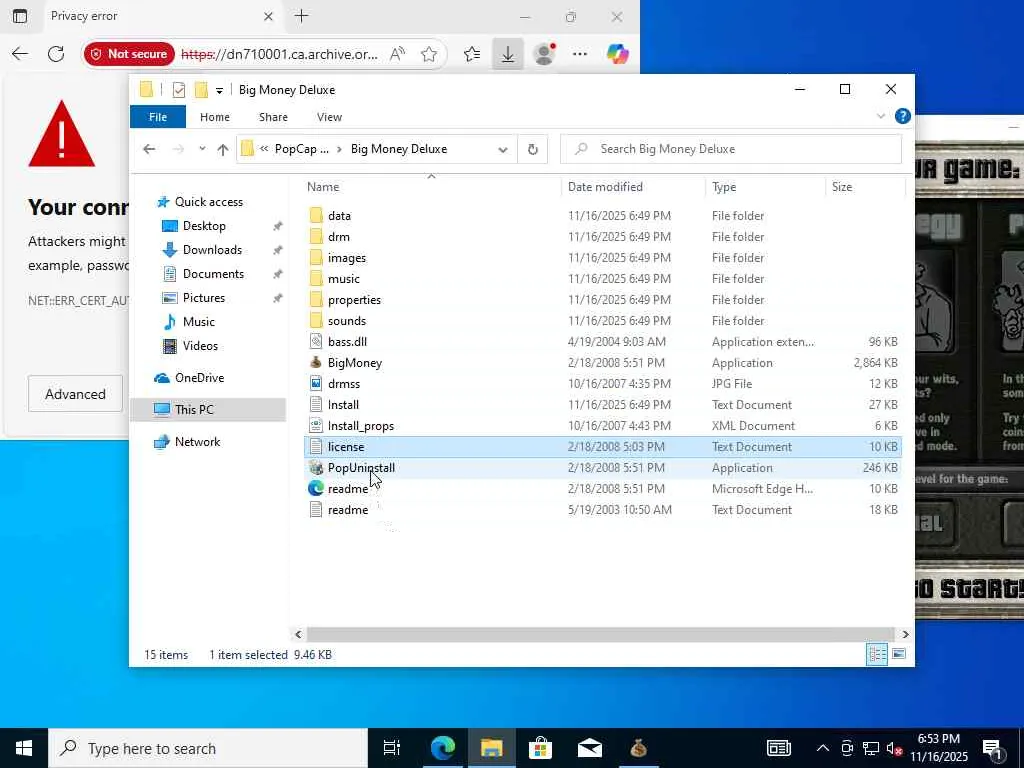Open Edge profile avatar icon
This screenshot has width=1024, height=768.
[x=544, y=54]
